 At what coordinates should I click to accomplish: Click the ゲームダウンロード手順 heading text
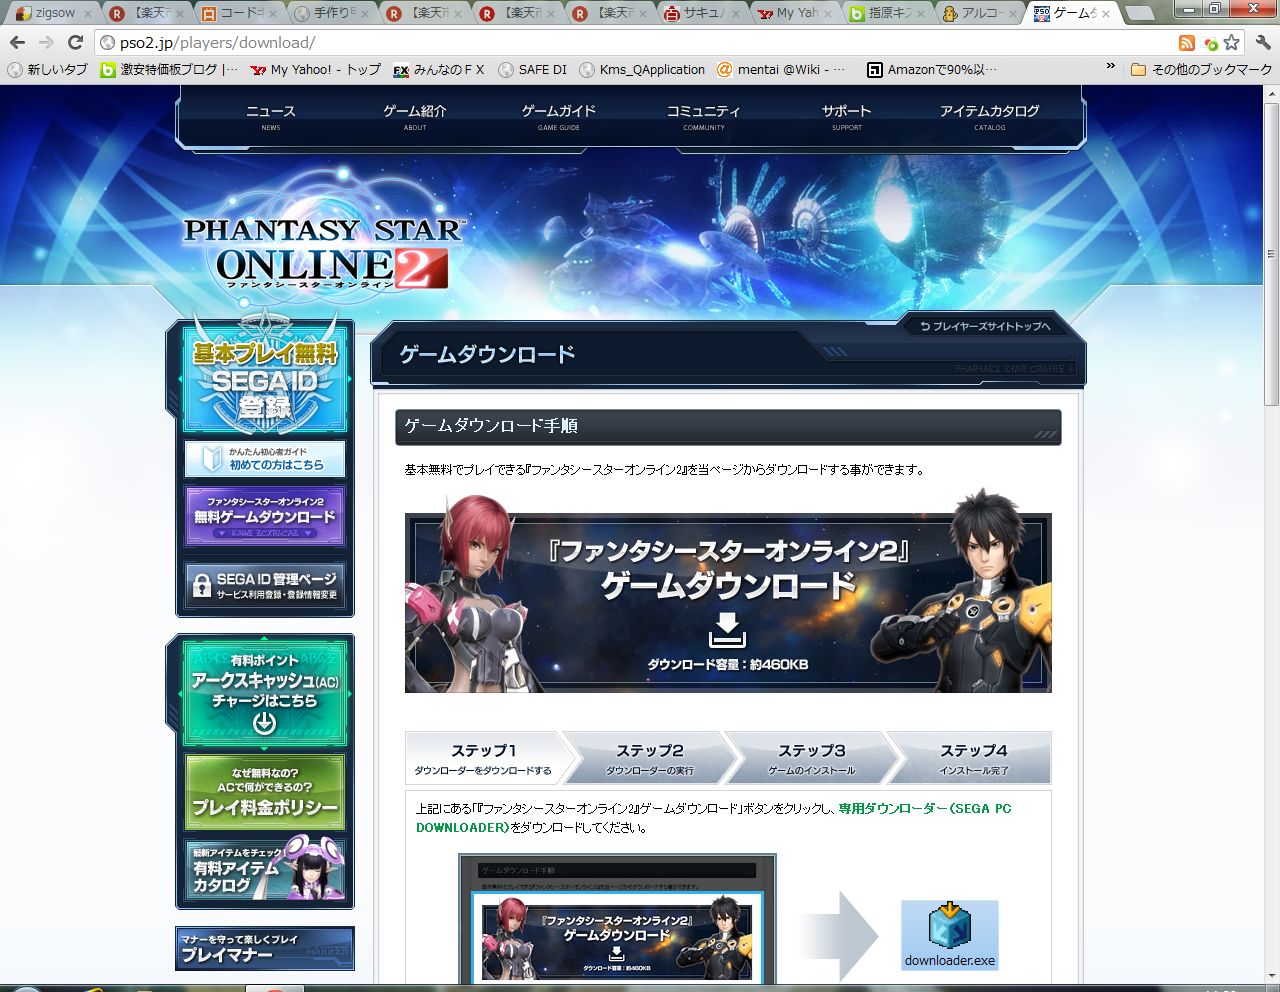(491, 426)
